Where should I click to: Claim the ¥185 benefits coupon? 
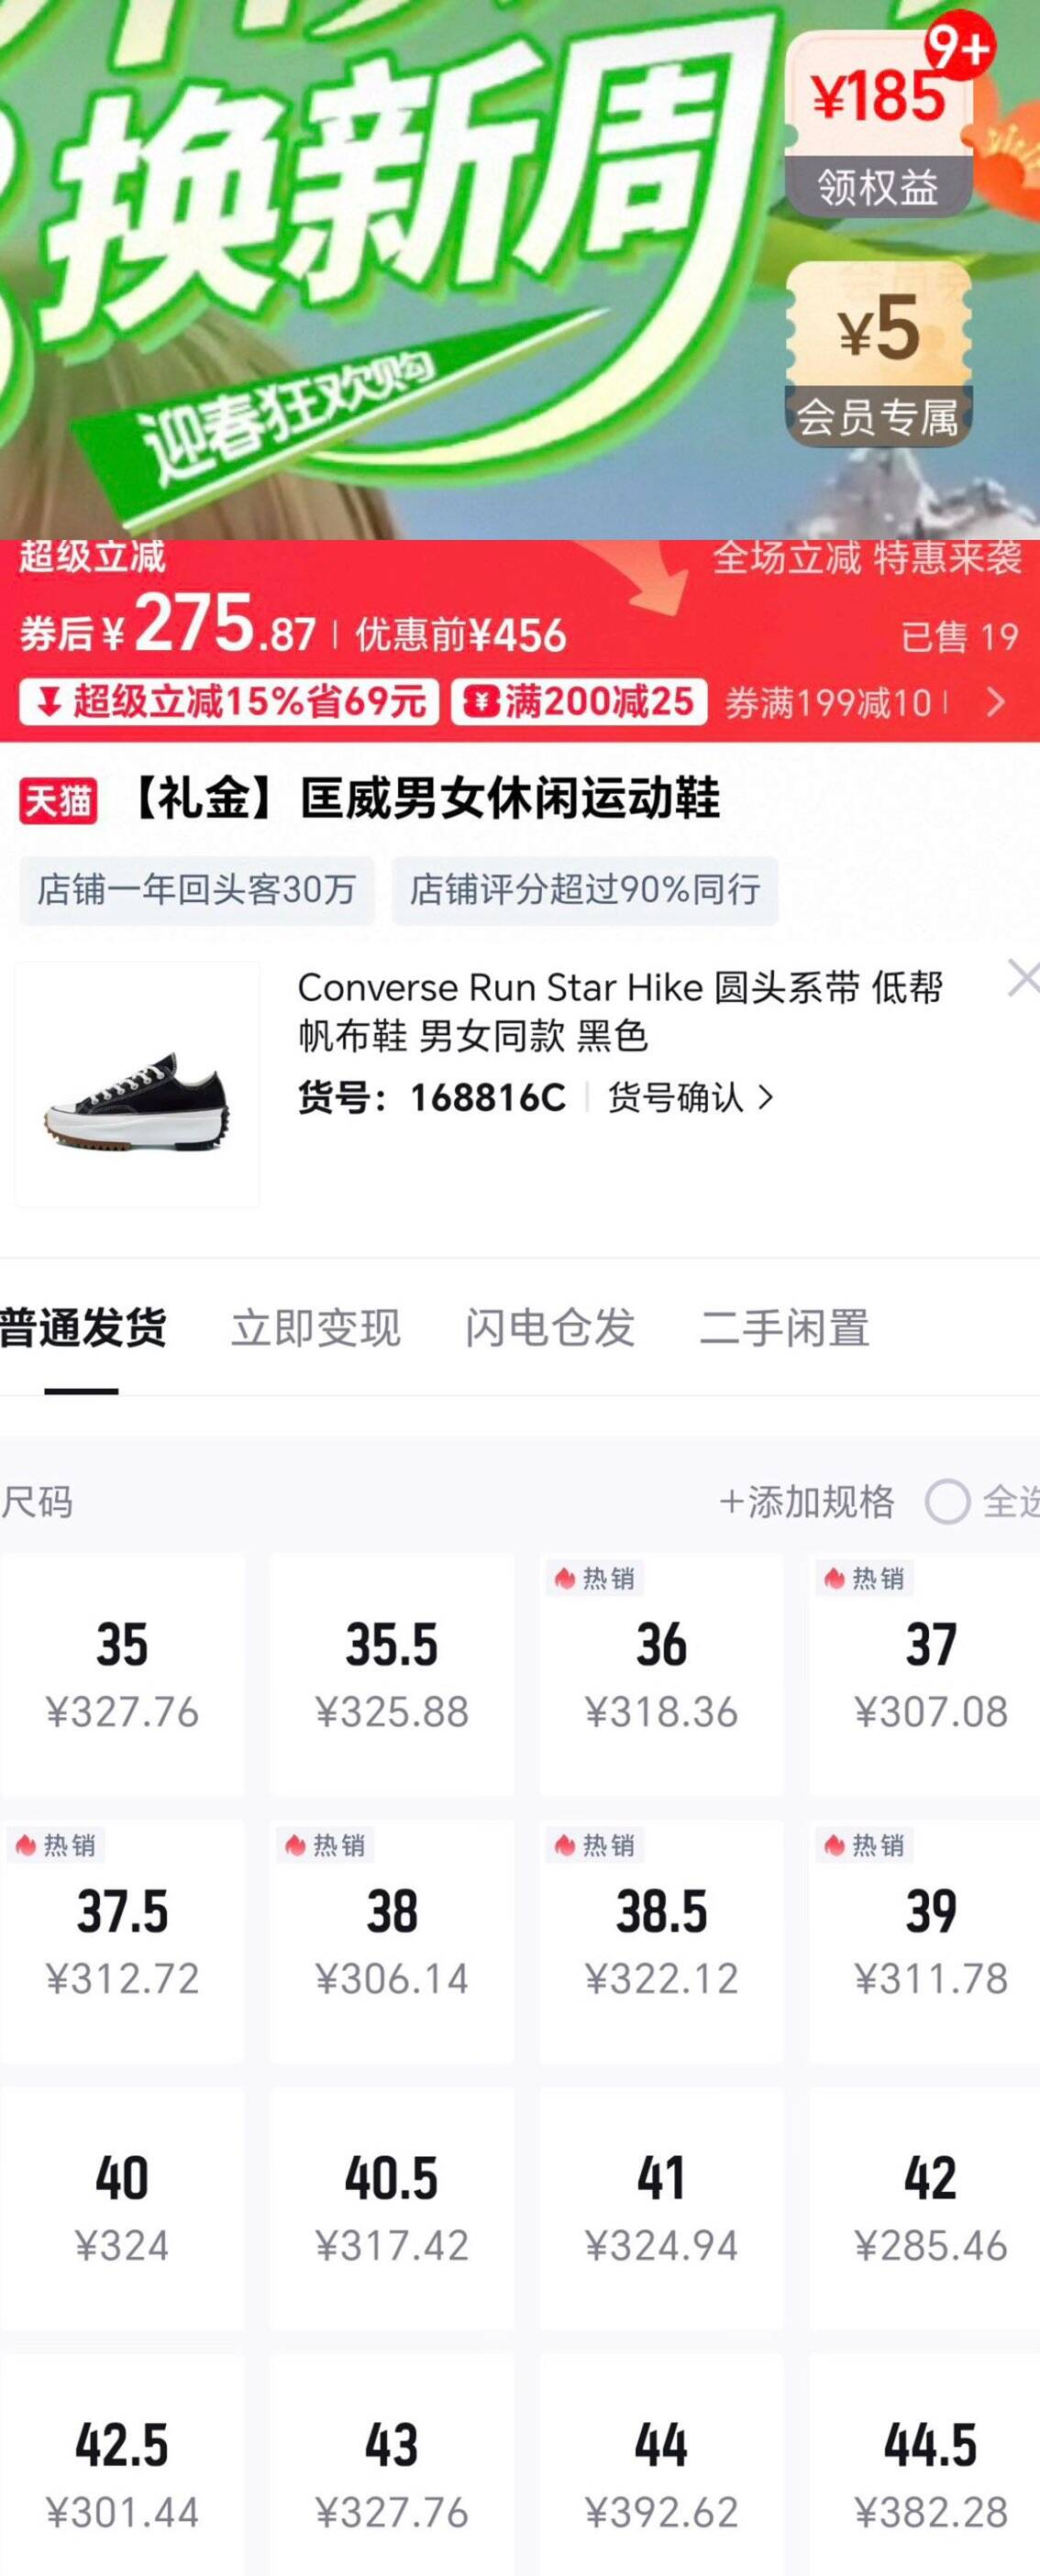tap(878, 125)
